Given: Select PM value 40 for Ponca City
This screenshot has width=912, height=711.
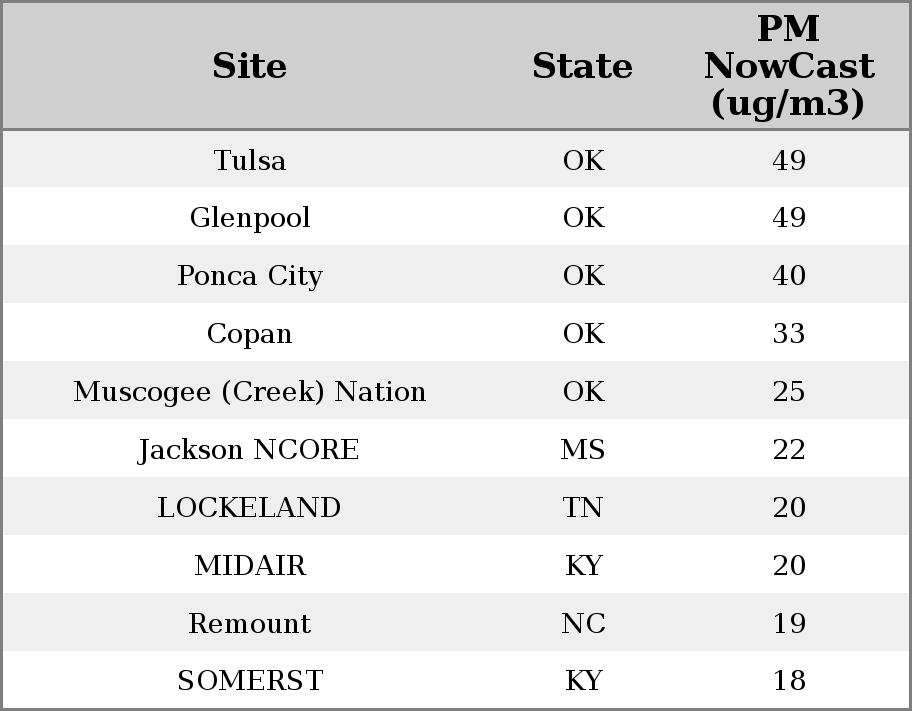Looking at the screenshot, I should tap(789, 276).
